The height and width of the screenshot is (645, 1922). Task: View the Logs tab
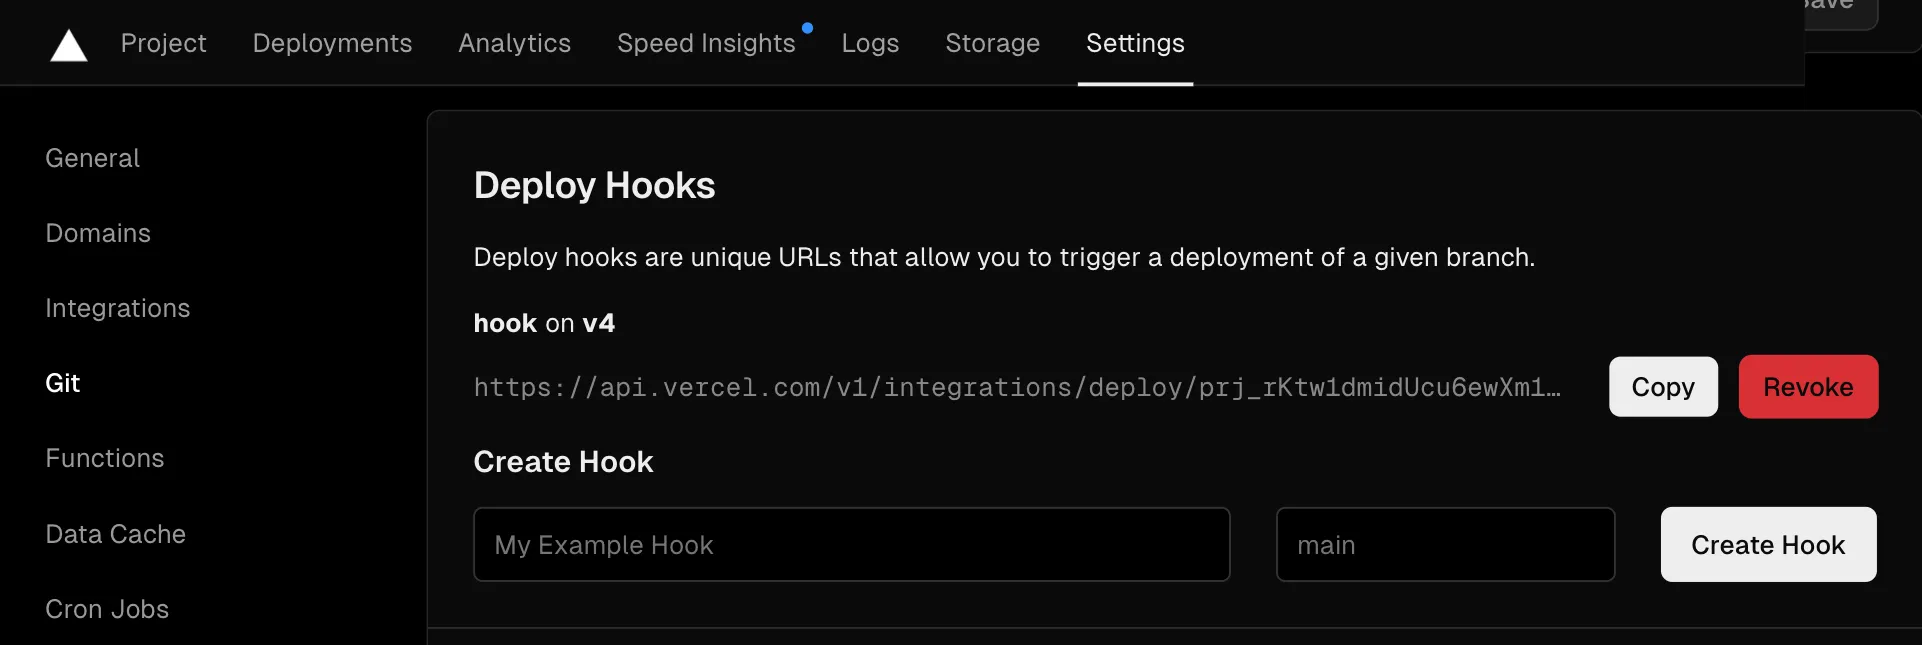870,43
